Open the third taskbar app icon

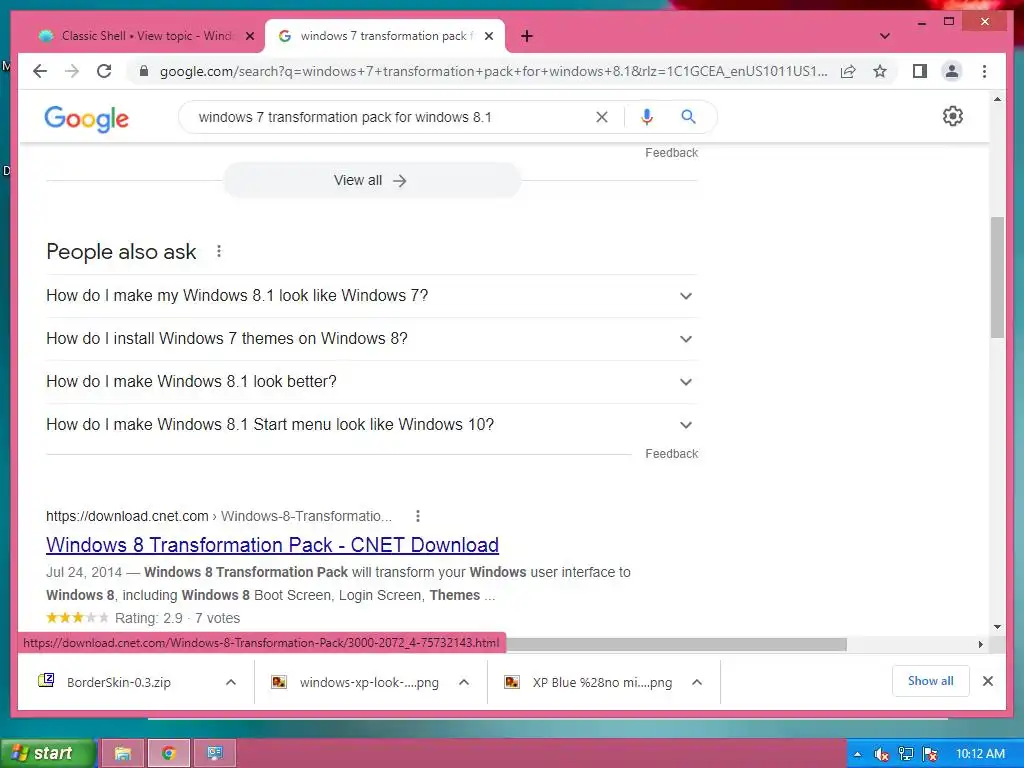214,753
